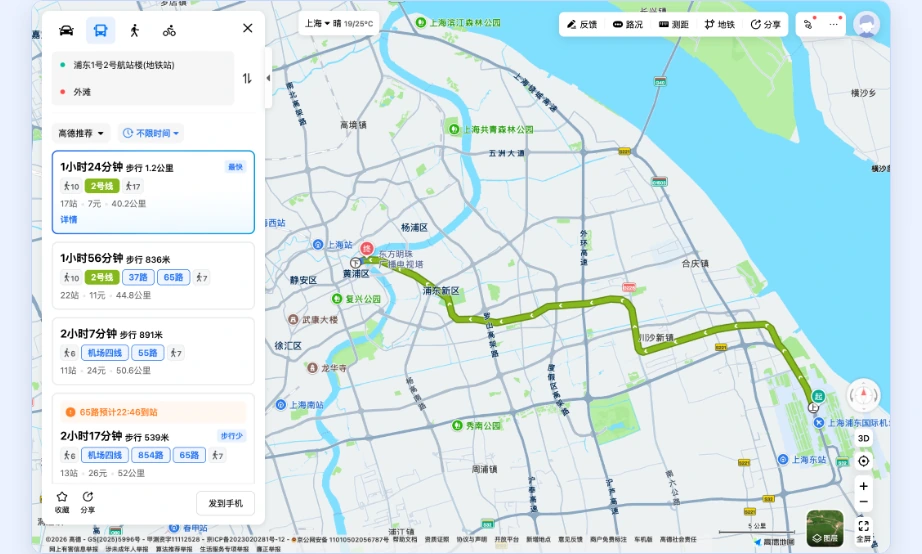Screen dimensions: 922x554
Task: Click 19/25°C weather info at top
Action: [358, 24]
